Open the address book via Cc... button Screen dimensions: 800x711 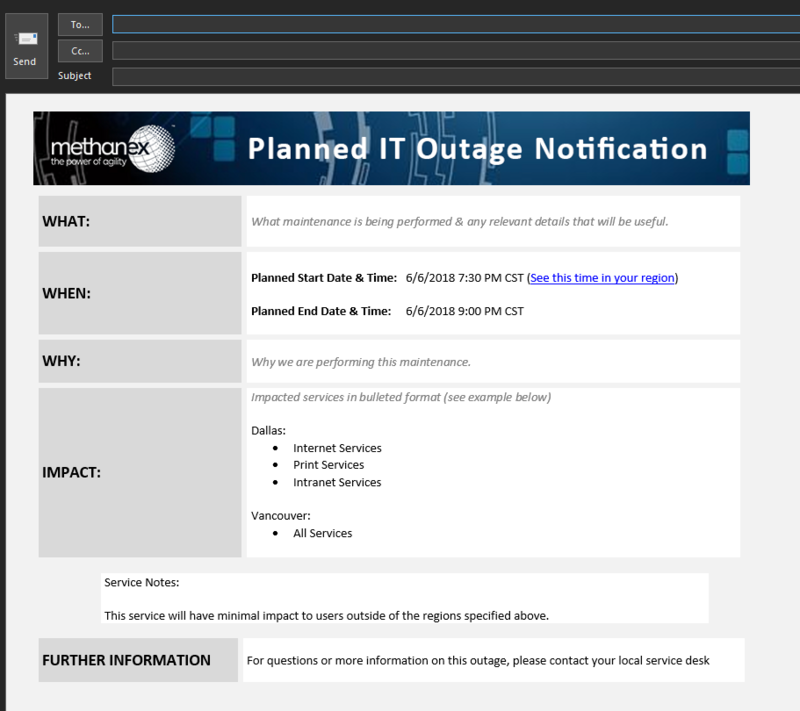coord(80,50)
